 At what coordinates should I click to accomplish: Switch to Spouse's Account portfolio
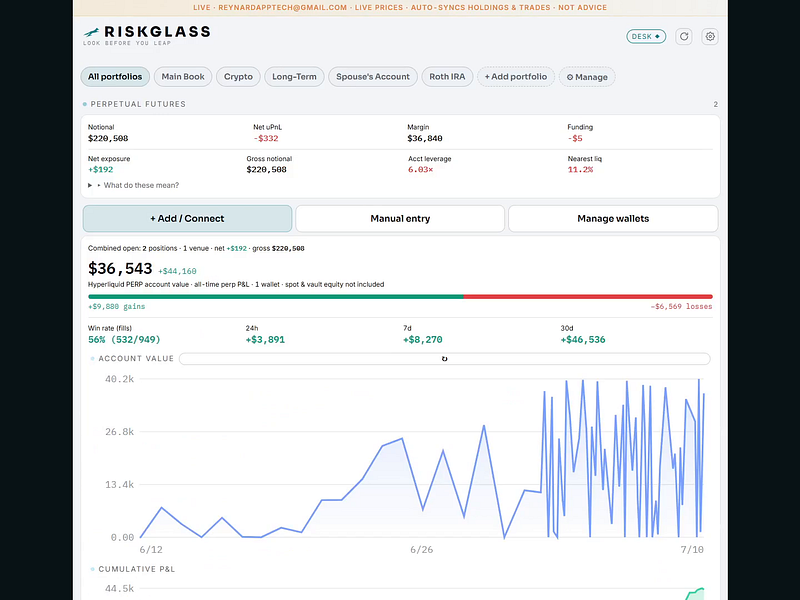373,77
